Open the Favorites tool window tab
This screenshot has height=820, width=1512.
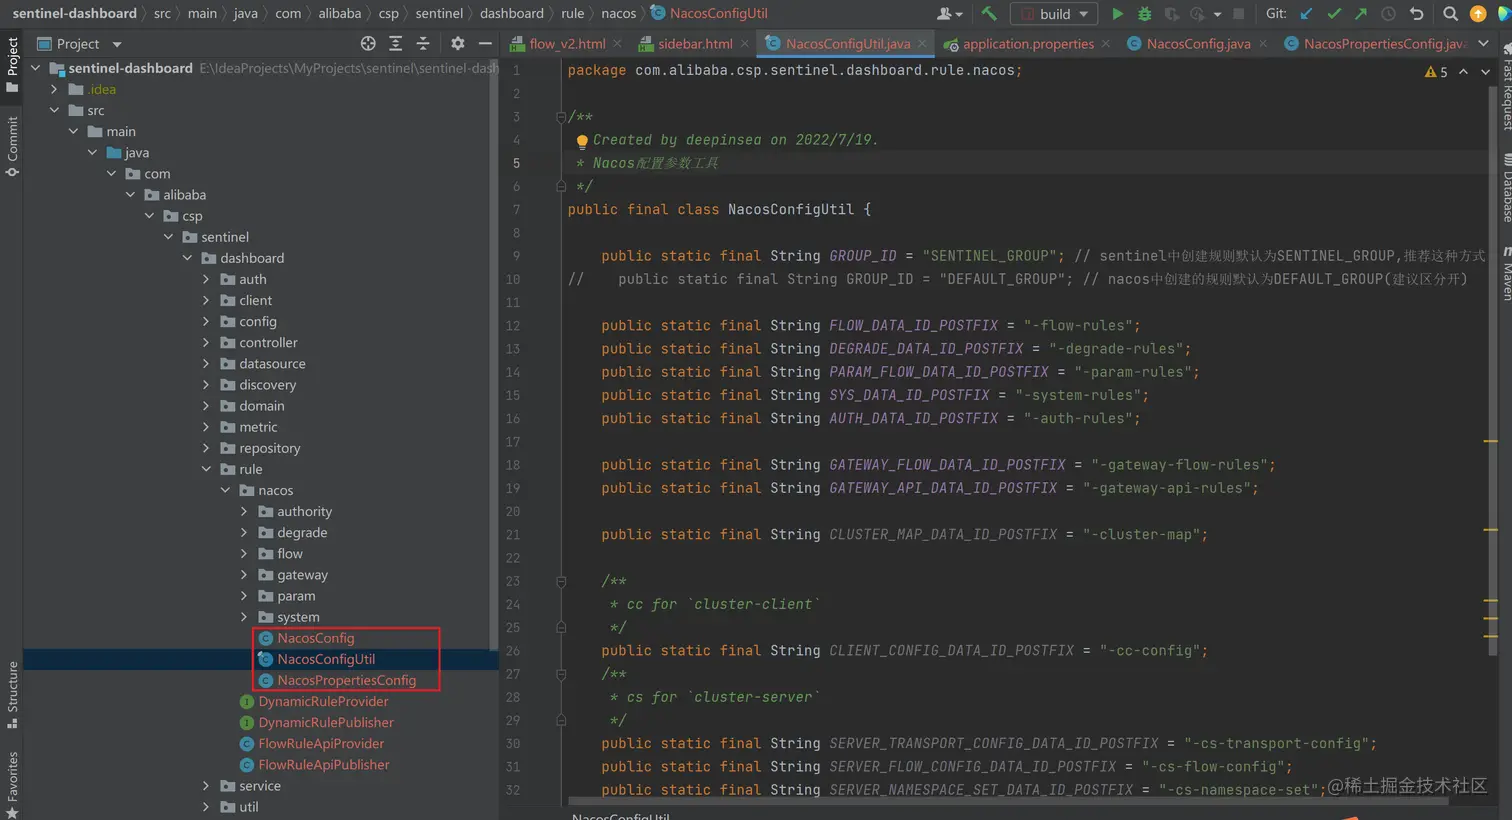12,783
